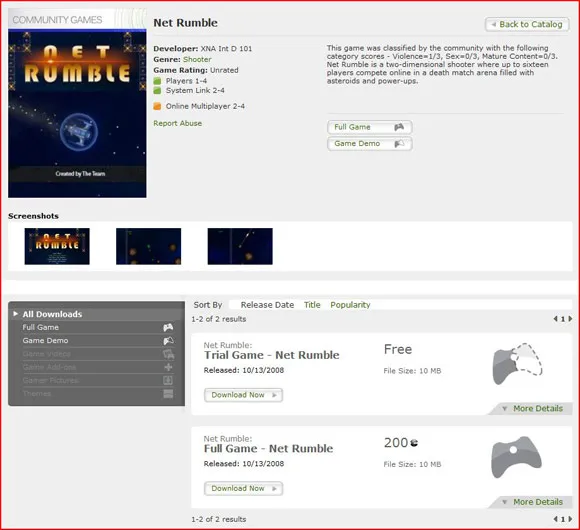
Task: Sort results by Popularity
Action: pos(350,305)
